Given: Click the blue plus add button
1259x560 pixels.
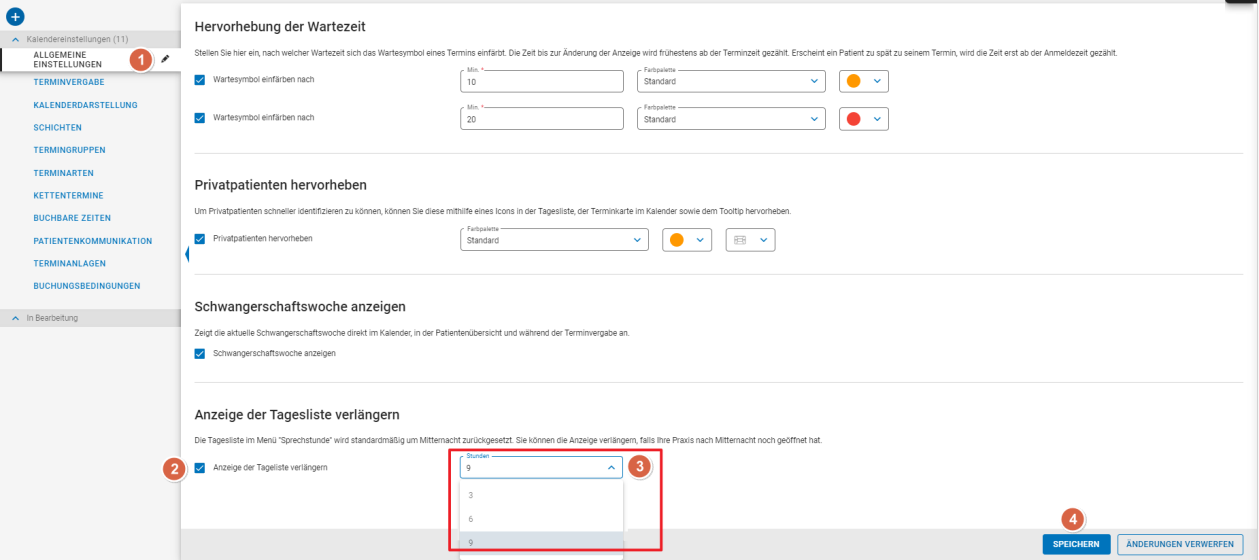Looking at the screenshot, I should pos(15,17).
